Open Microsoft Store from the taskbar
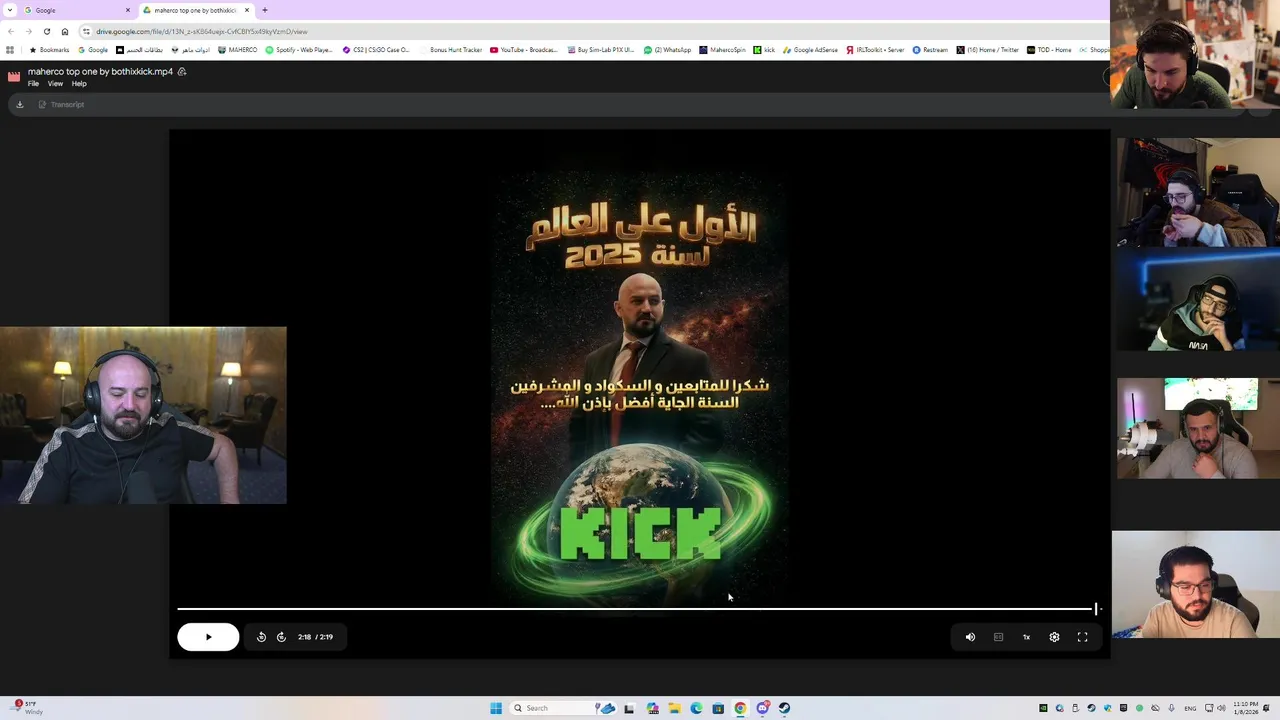 click(x=718, y=708)
